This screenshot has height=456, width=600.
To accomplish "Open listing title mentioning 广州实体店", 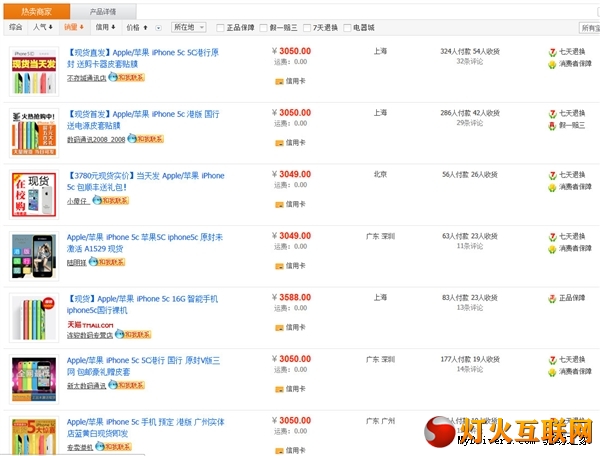I will pyautogui.click(x=145, y=428).
